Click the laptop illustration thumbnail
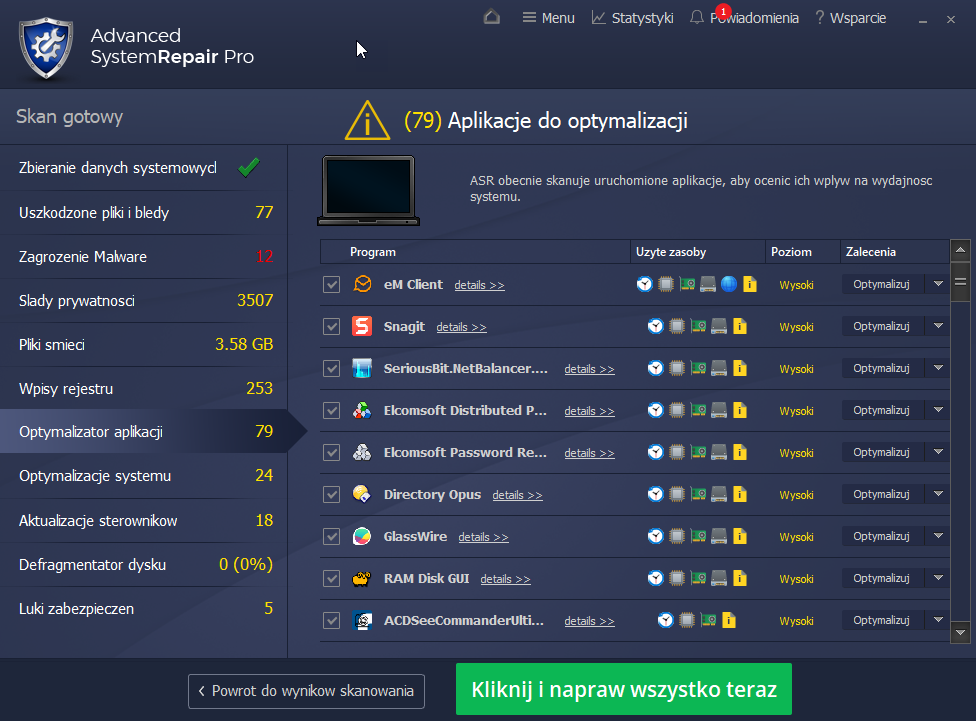The width and height of the screenshot is (976, 721). point(368,191)
